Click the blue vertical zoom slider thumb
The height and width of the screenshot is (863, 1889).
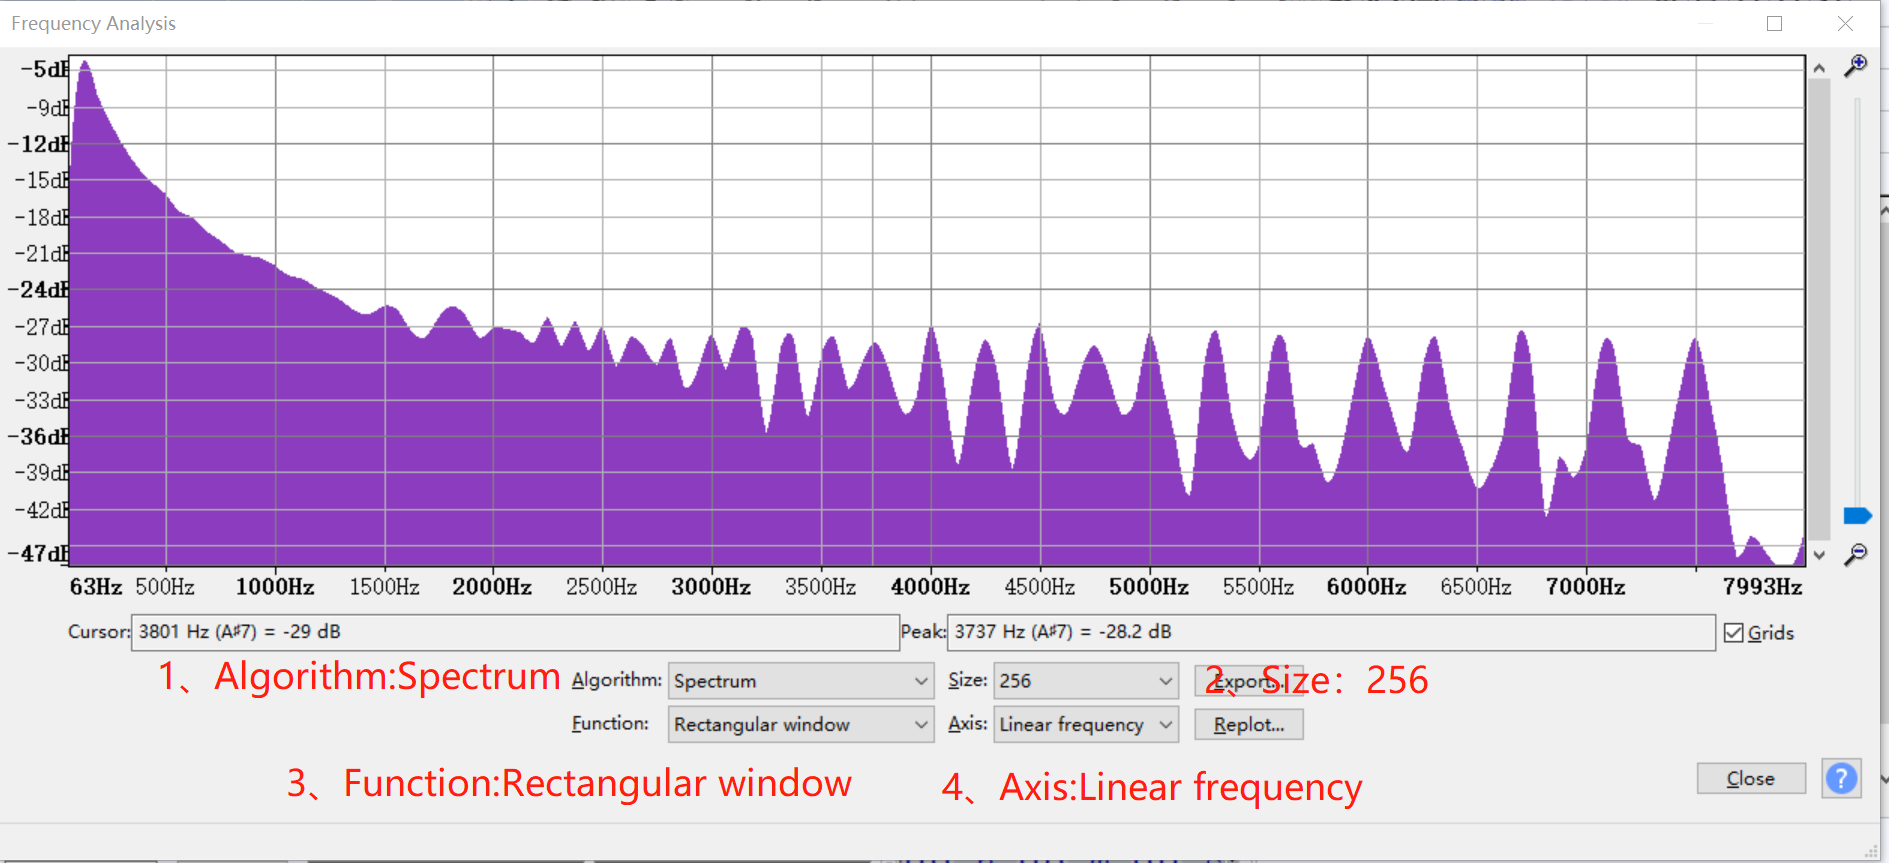(x=1857, y=516)
